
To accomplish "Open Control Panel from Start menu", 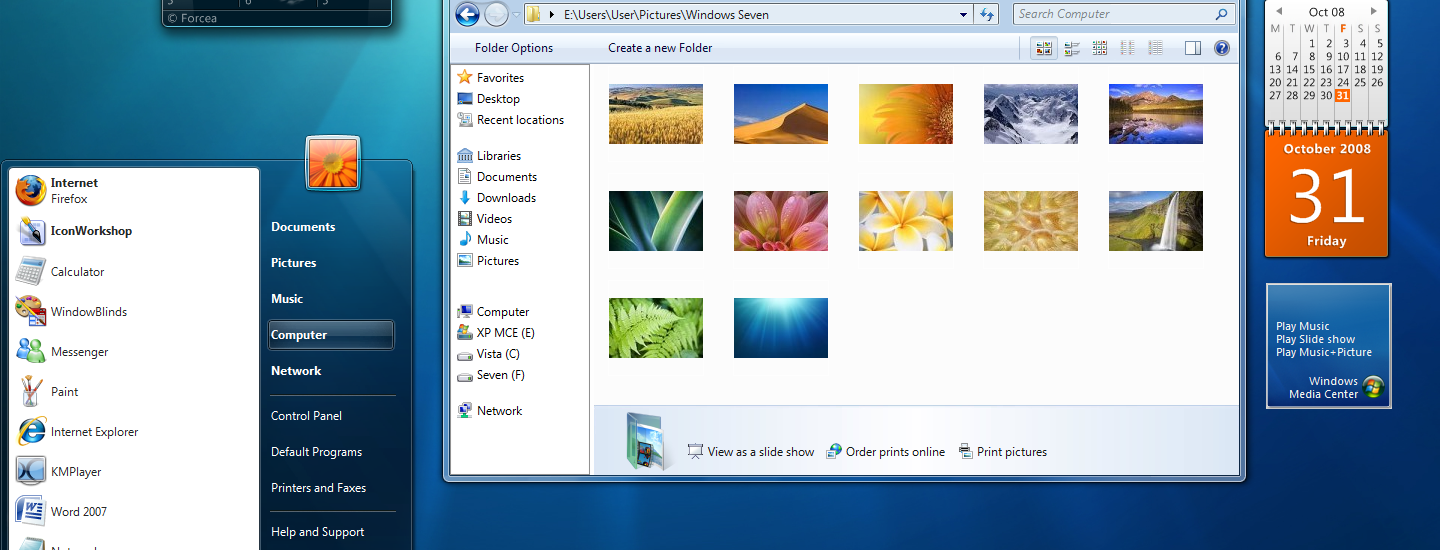I will click(x=306, y=416).
